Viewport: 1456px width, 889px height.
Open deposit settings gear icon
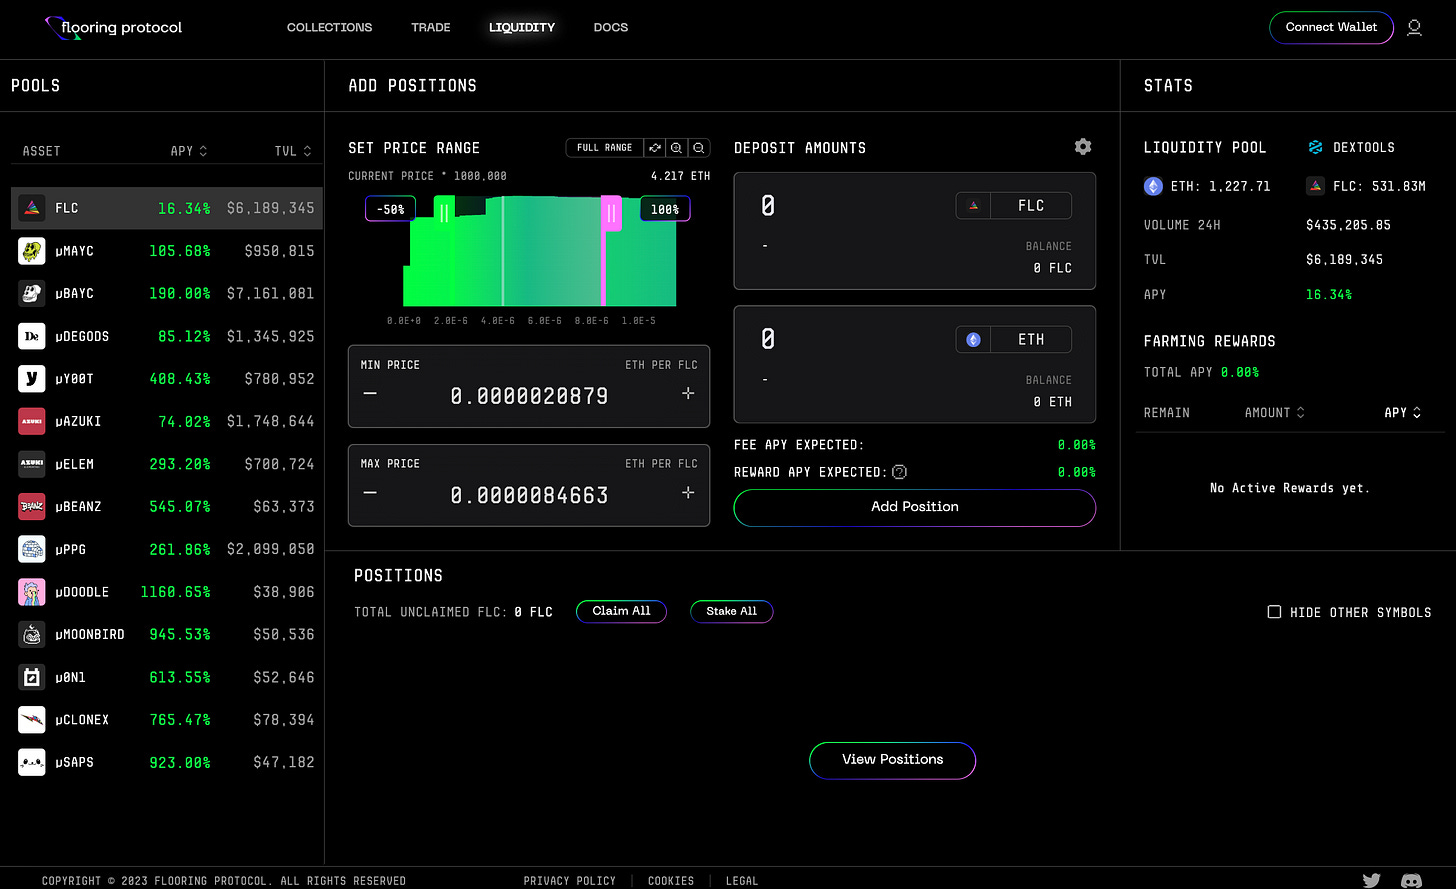click(1083, 147)
